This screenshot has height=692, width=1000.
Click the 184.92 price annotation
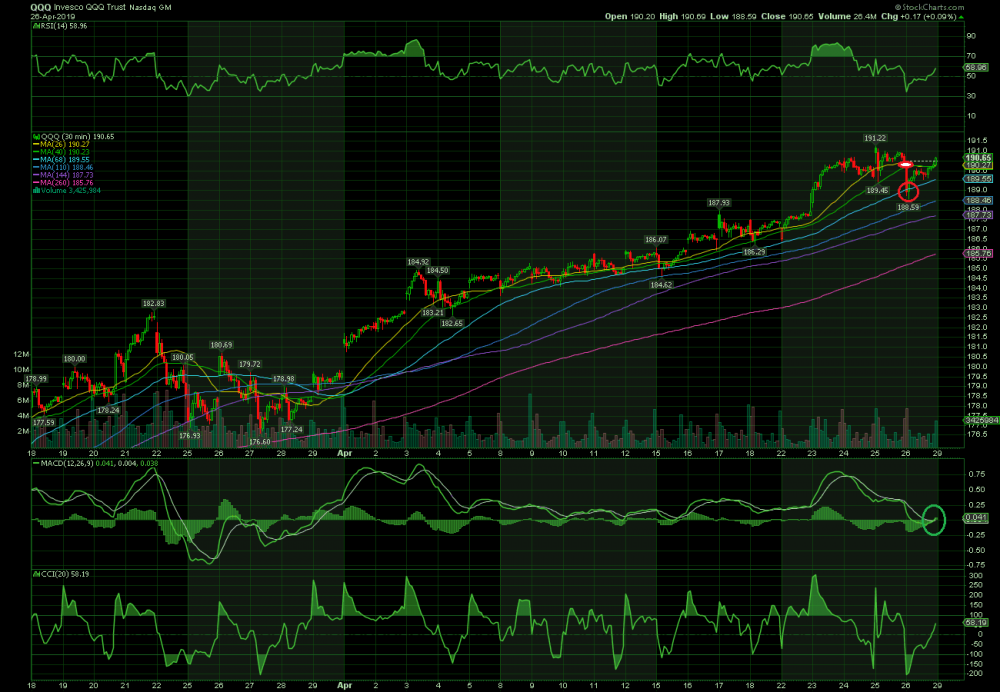pyautogui.click(x=417, y=262)
